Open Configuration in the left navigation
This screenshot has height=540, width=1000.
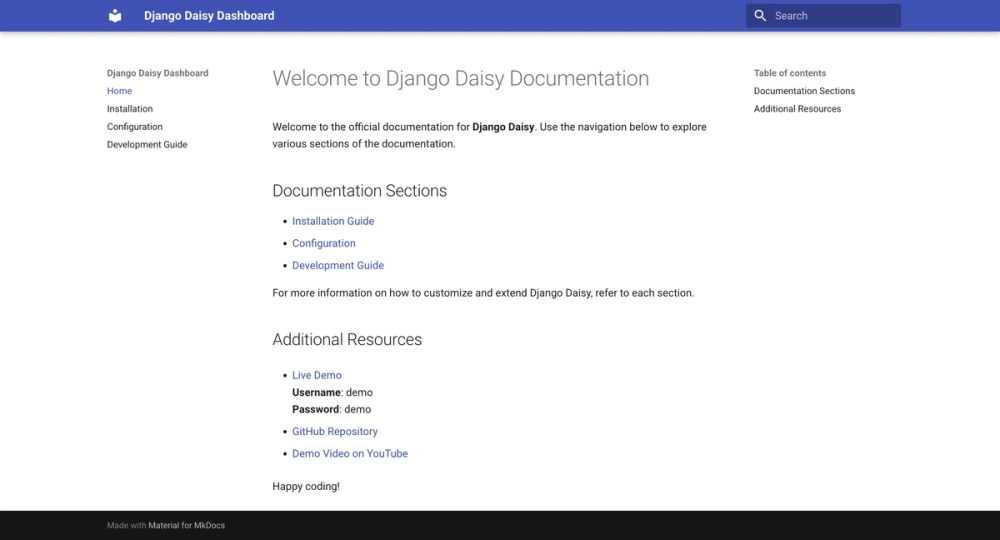pos(135,127)
